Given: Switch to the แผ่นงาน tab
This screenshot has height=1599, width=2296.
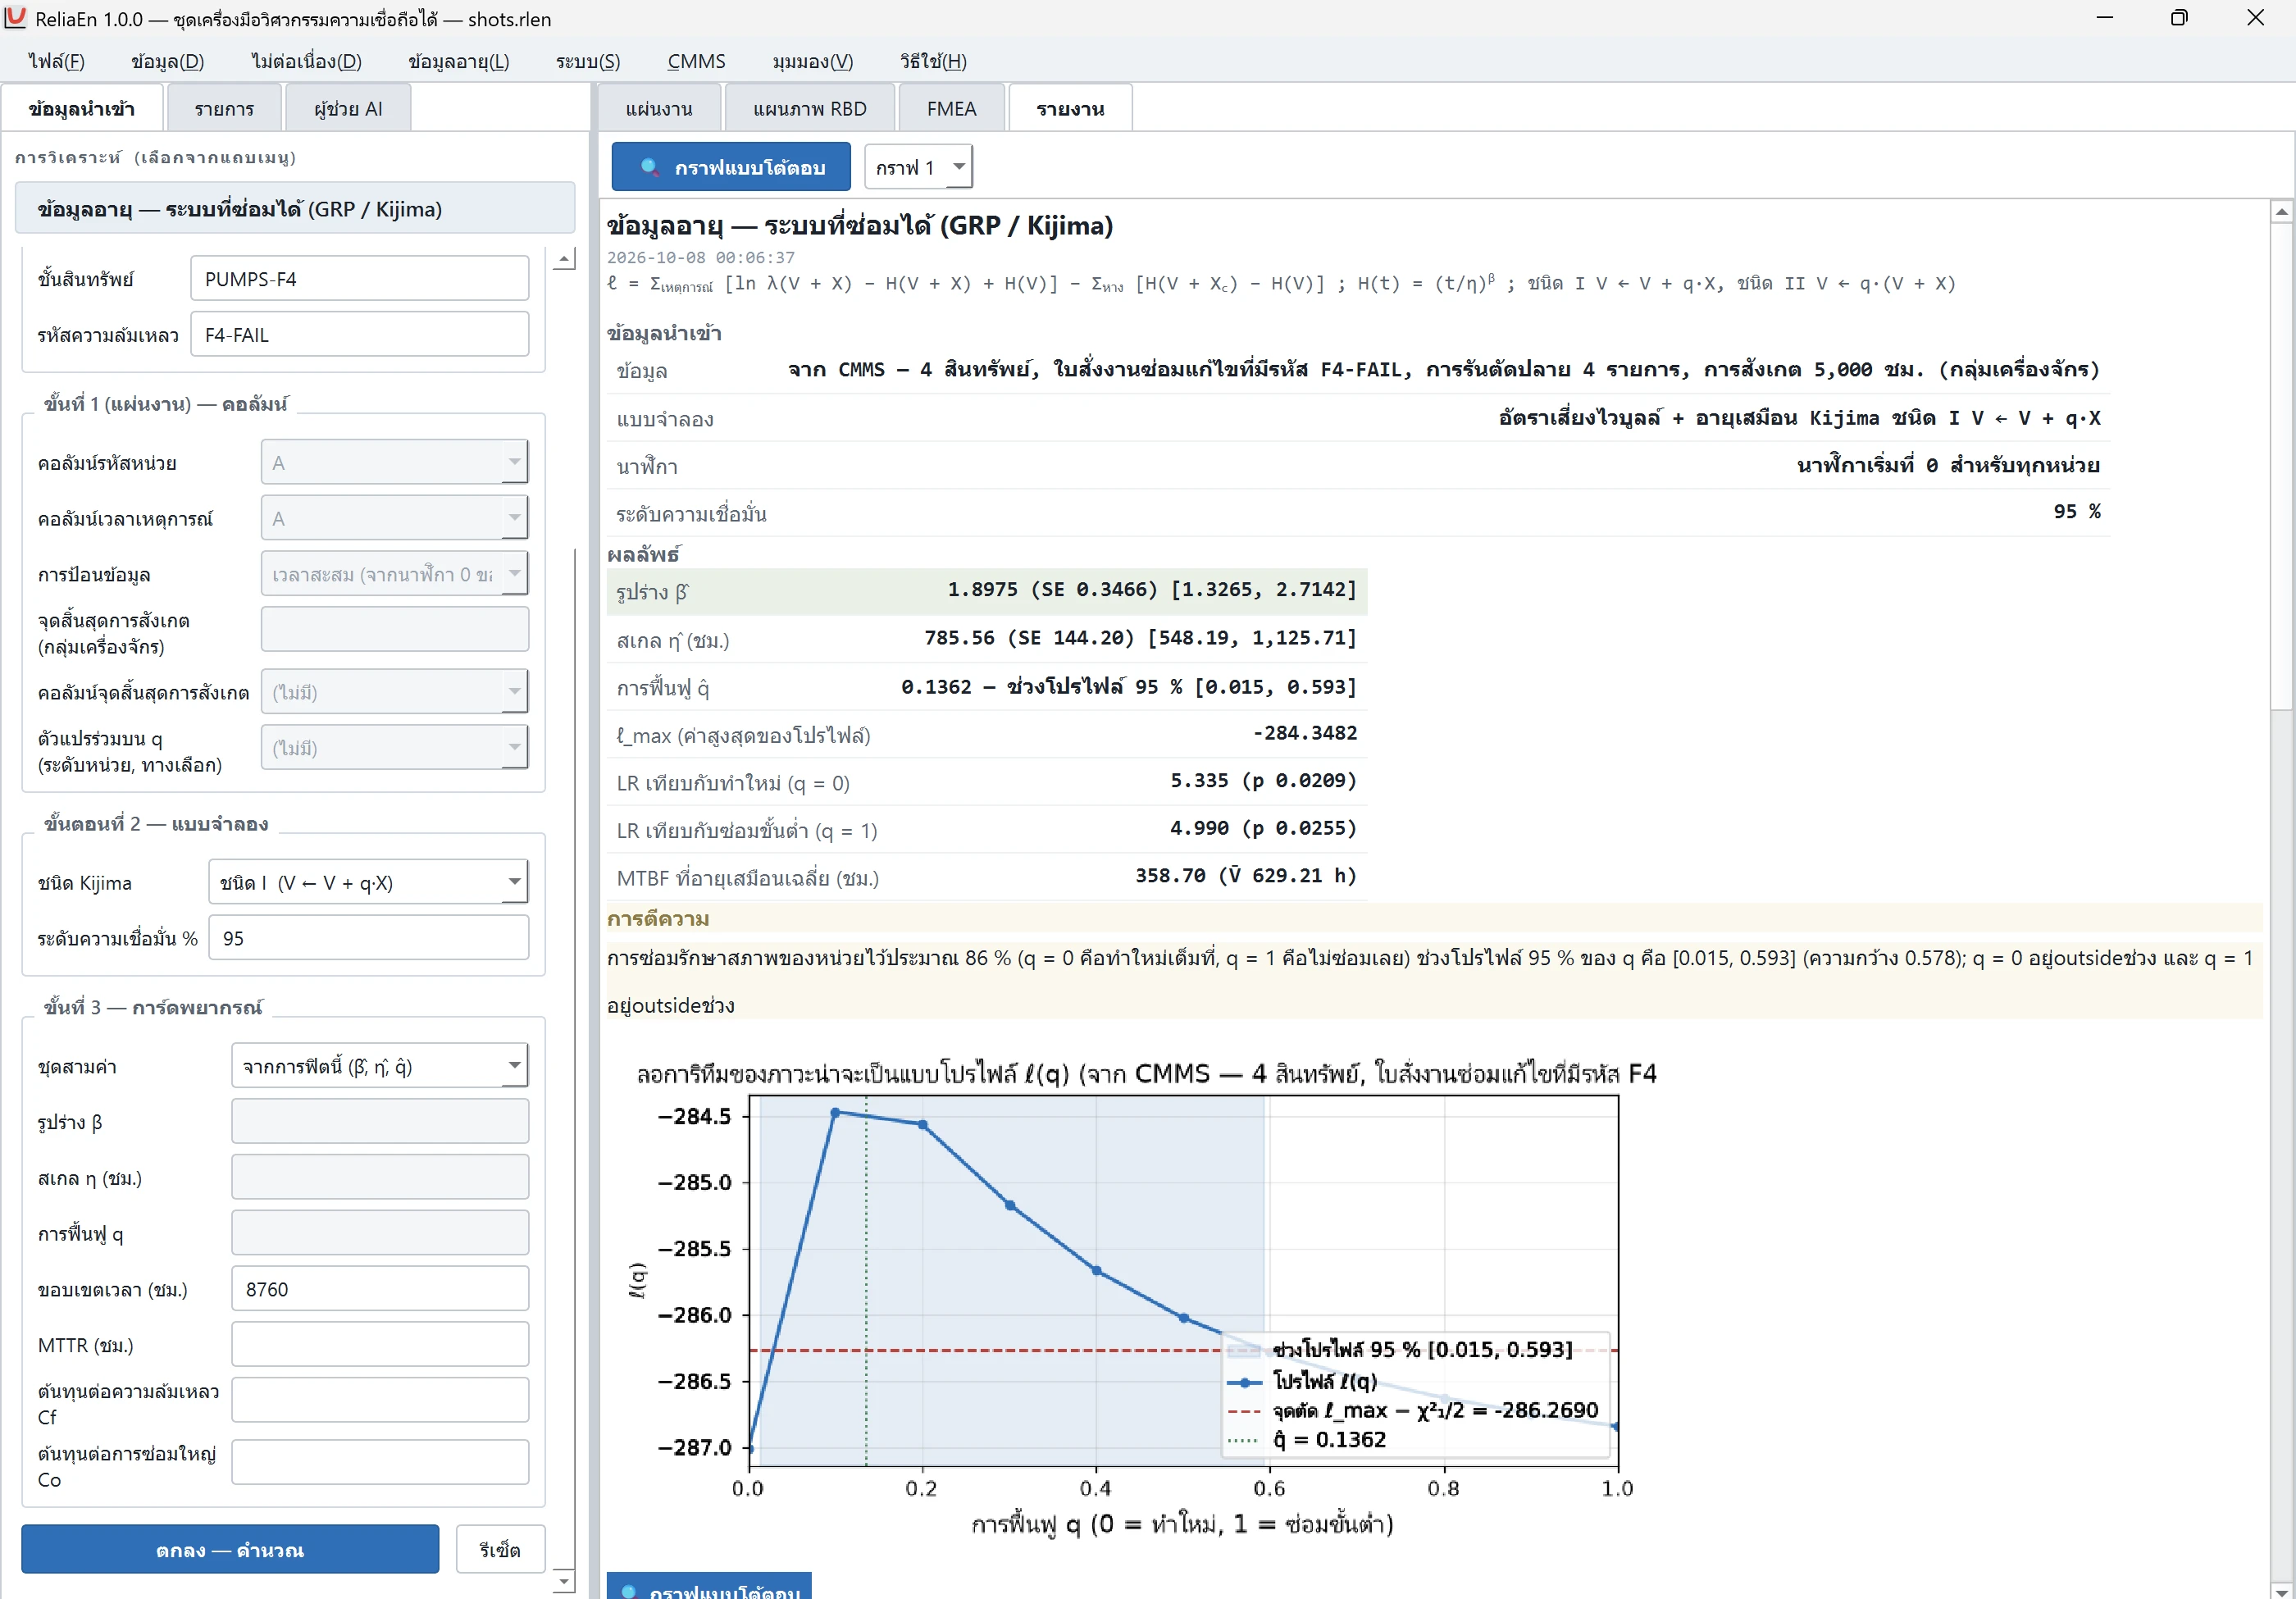Looking at the screenshot, I should pos(658,108).
